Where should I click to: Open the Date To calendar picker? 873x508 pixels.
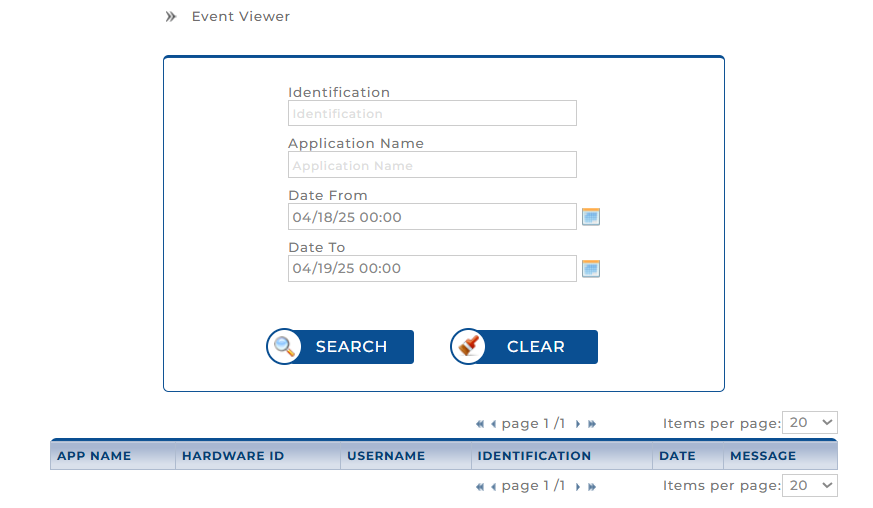pyautogui.click(x=590, y=269)
